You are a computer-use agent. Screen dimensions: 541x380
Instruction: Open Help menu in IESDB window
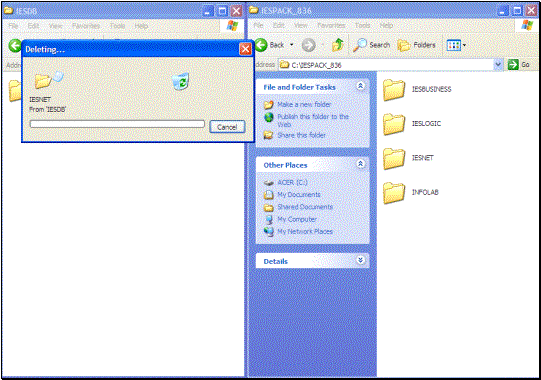[141, 26]
